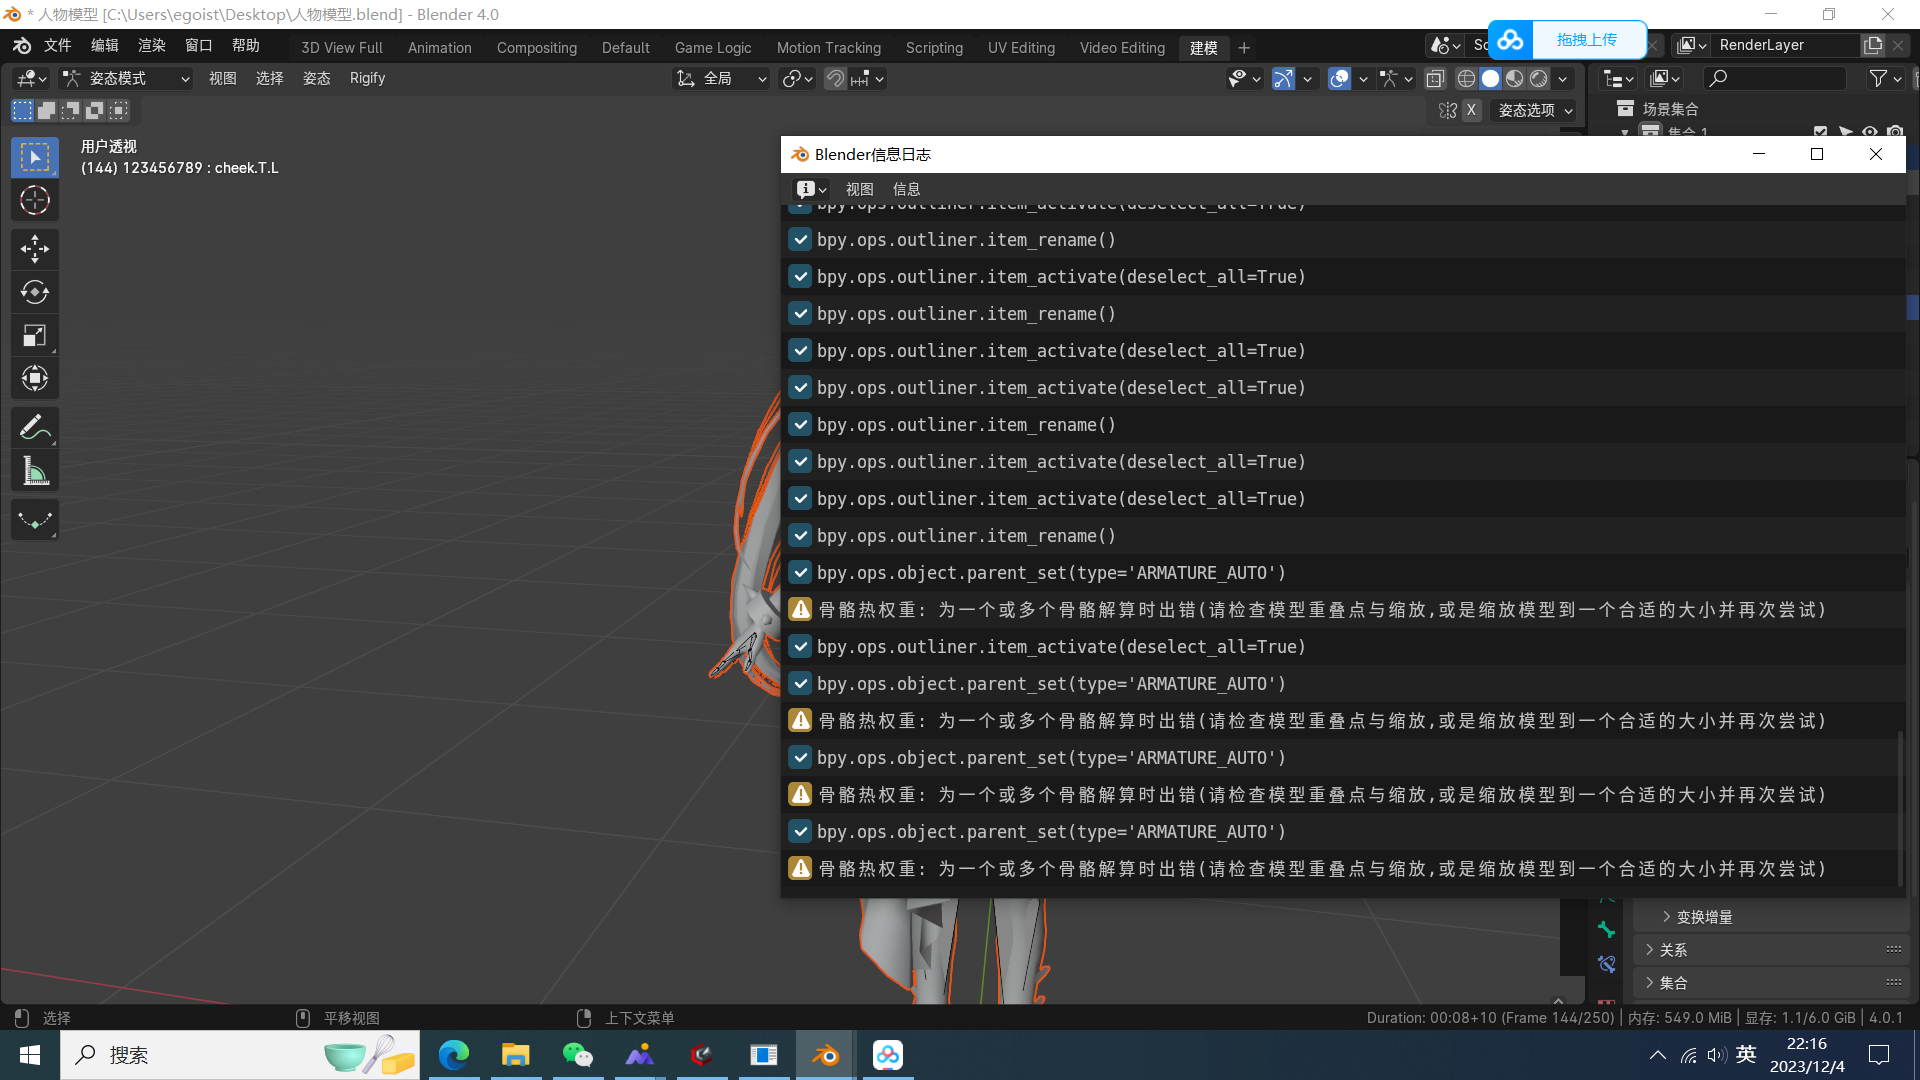Add a new workspace with plus button

pyautogui.click(x=1244, y=48)
